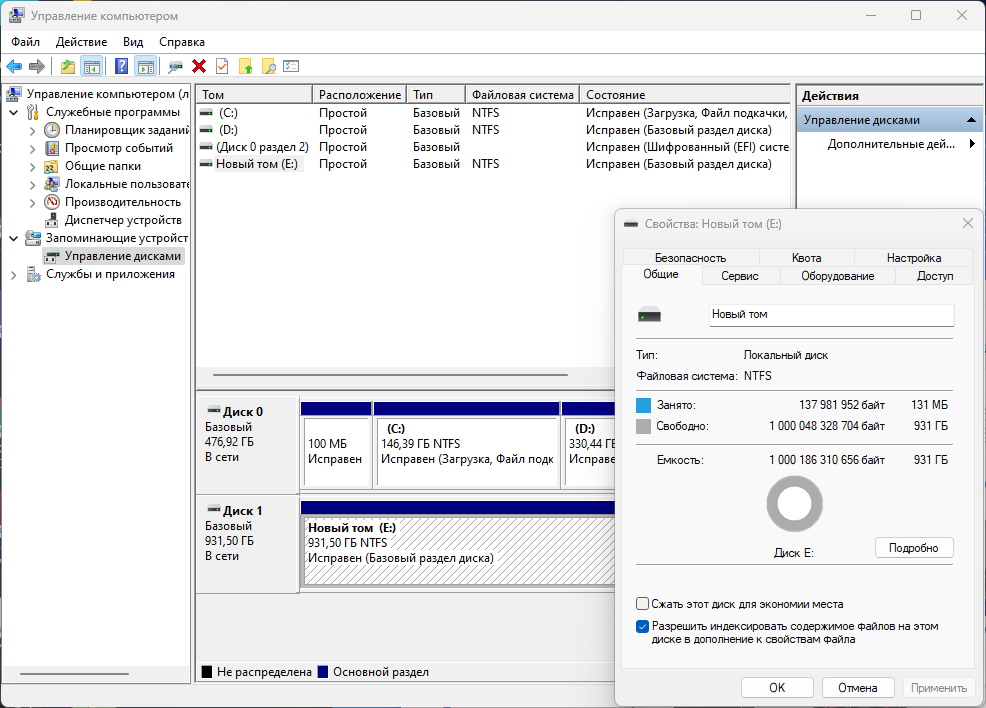The height and width of the screenshot is (708, 986).
Task: Click the blue Back arrow in toolbar
Action: coord(14,66)
